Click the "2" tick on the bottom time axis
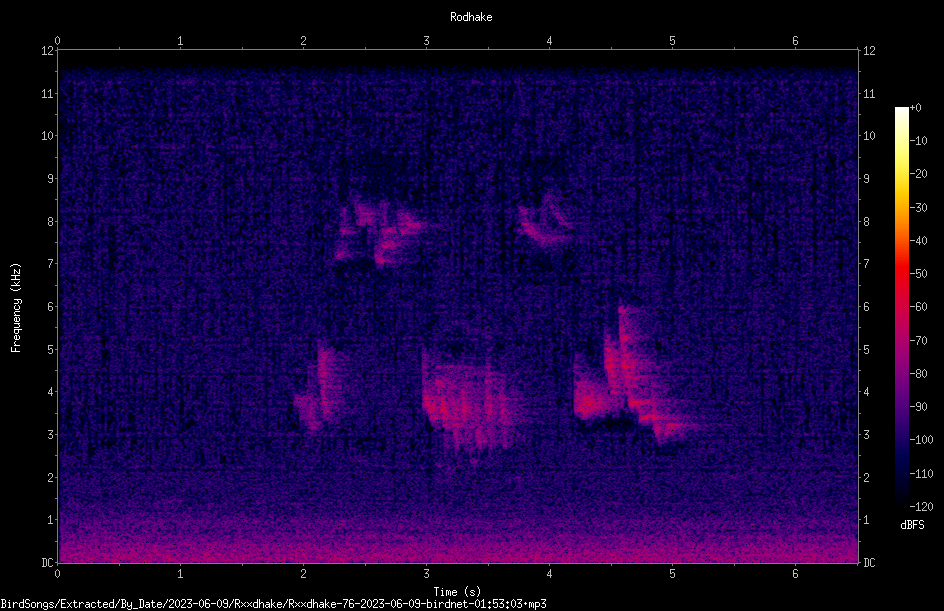Screen dimensions: 944x611 coord(303,574)
